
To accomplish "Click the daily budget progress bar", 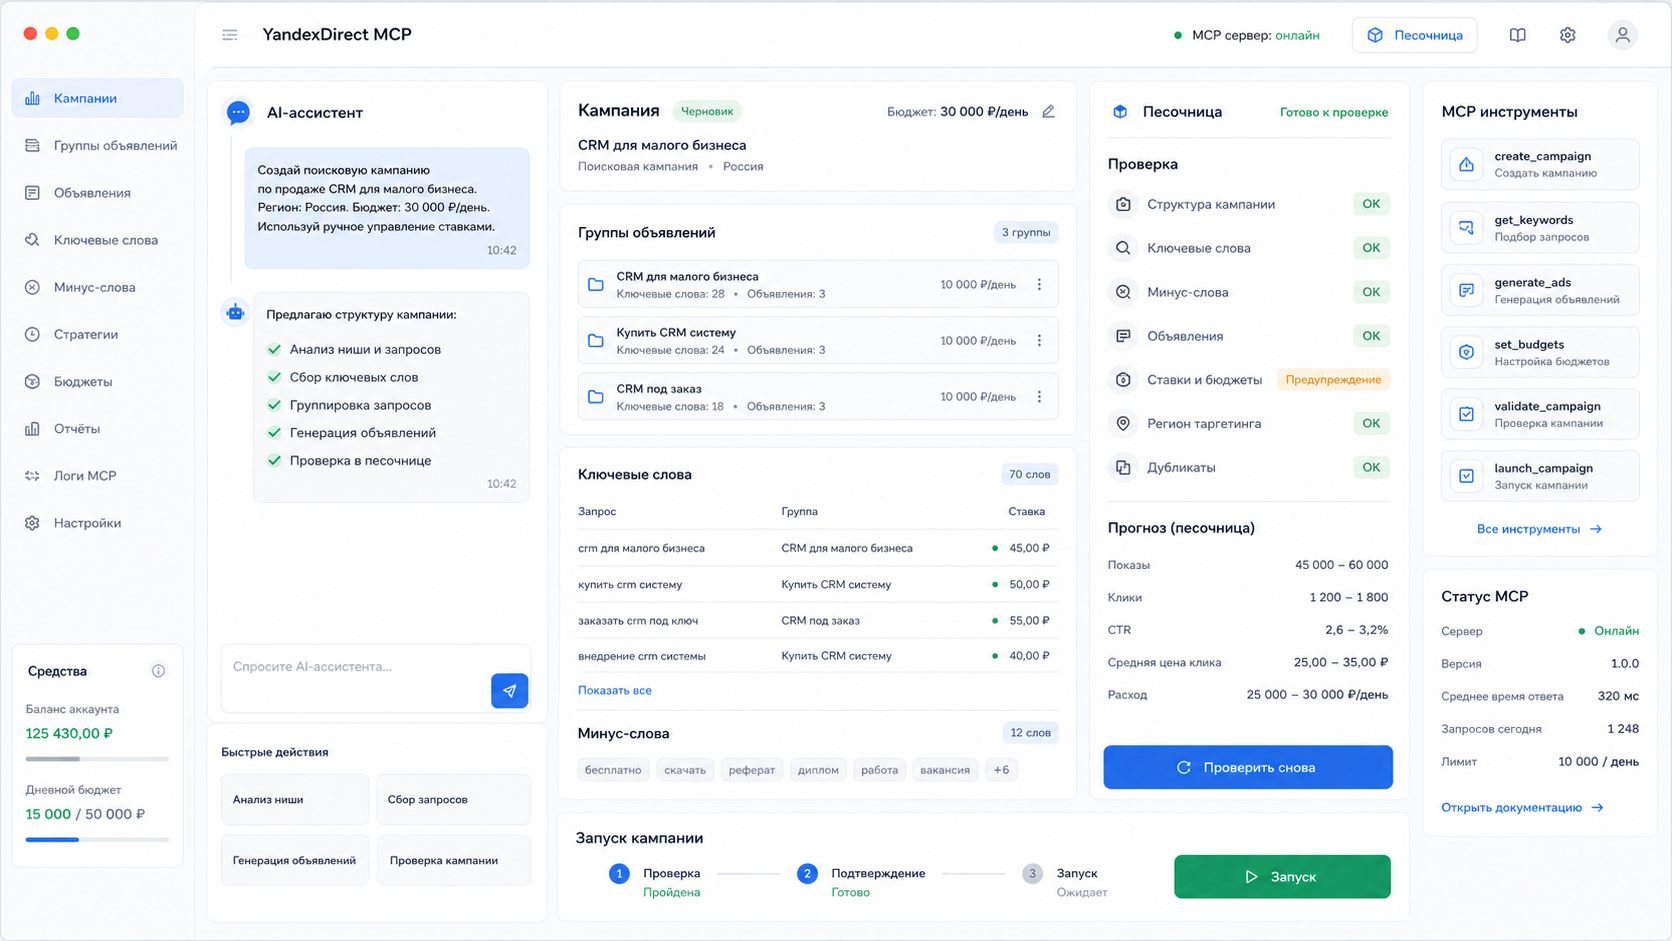I will click(97, 840).
